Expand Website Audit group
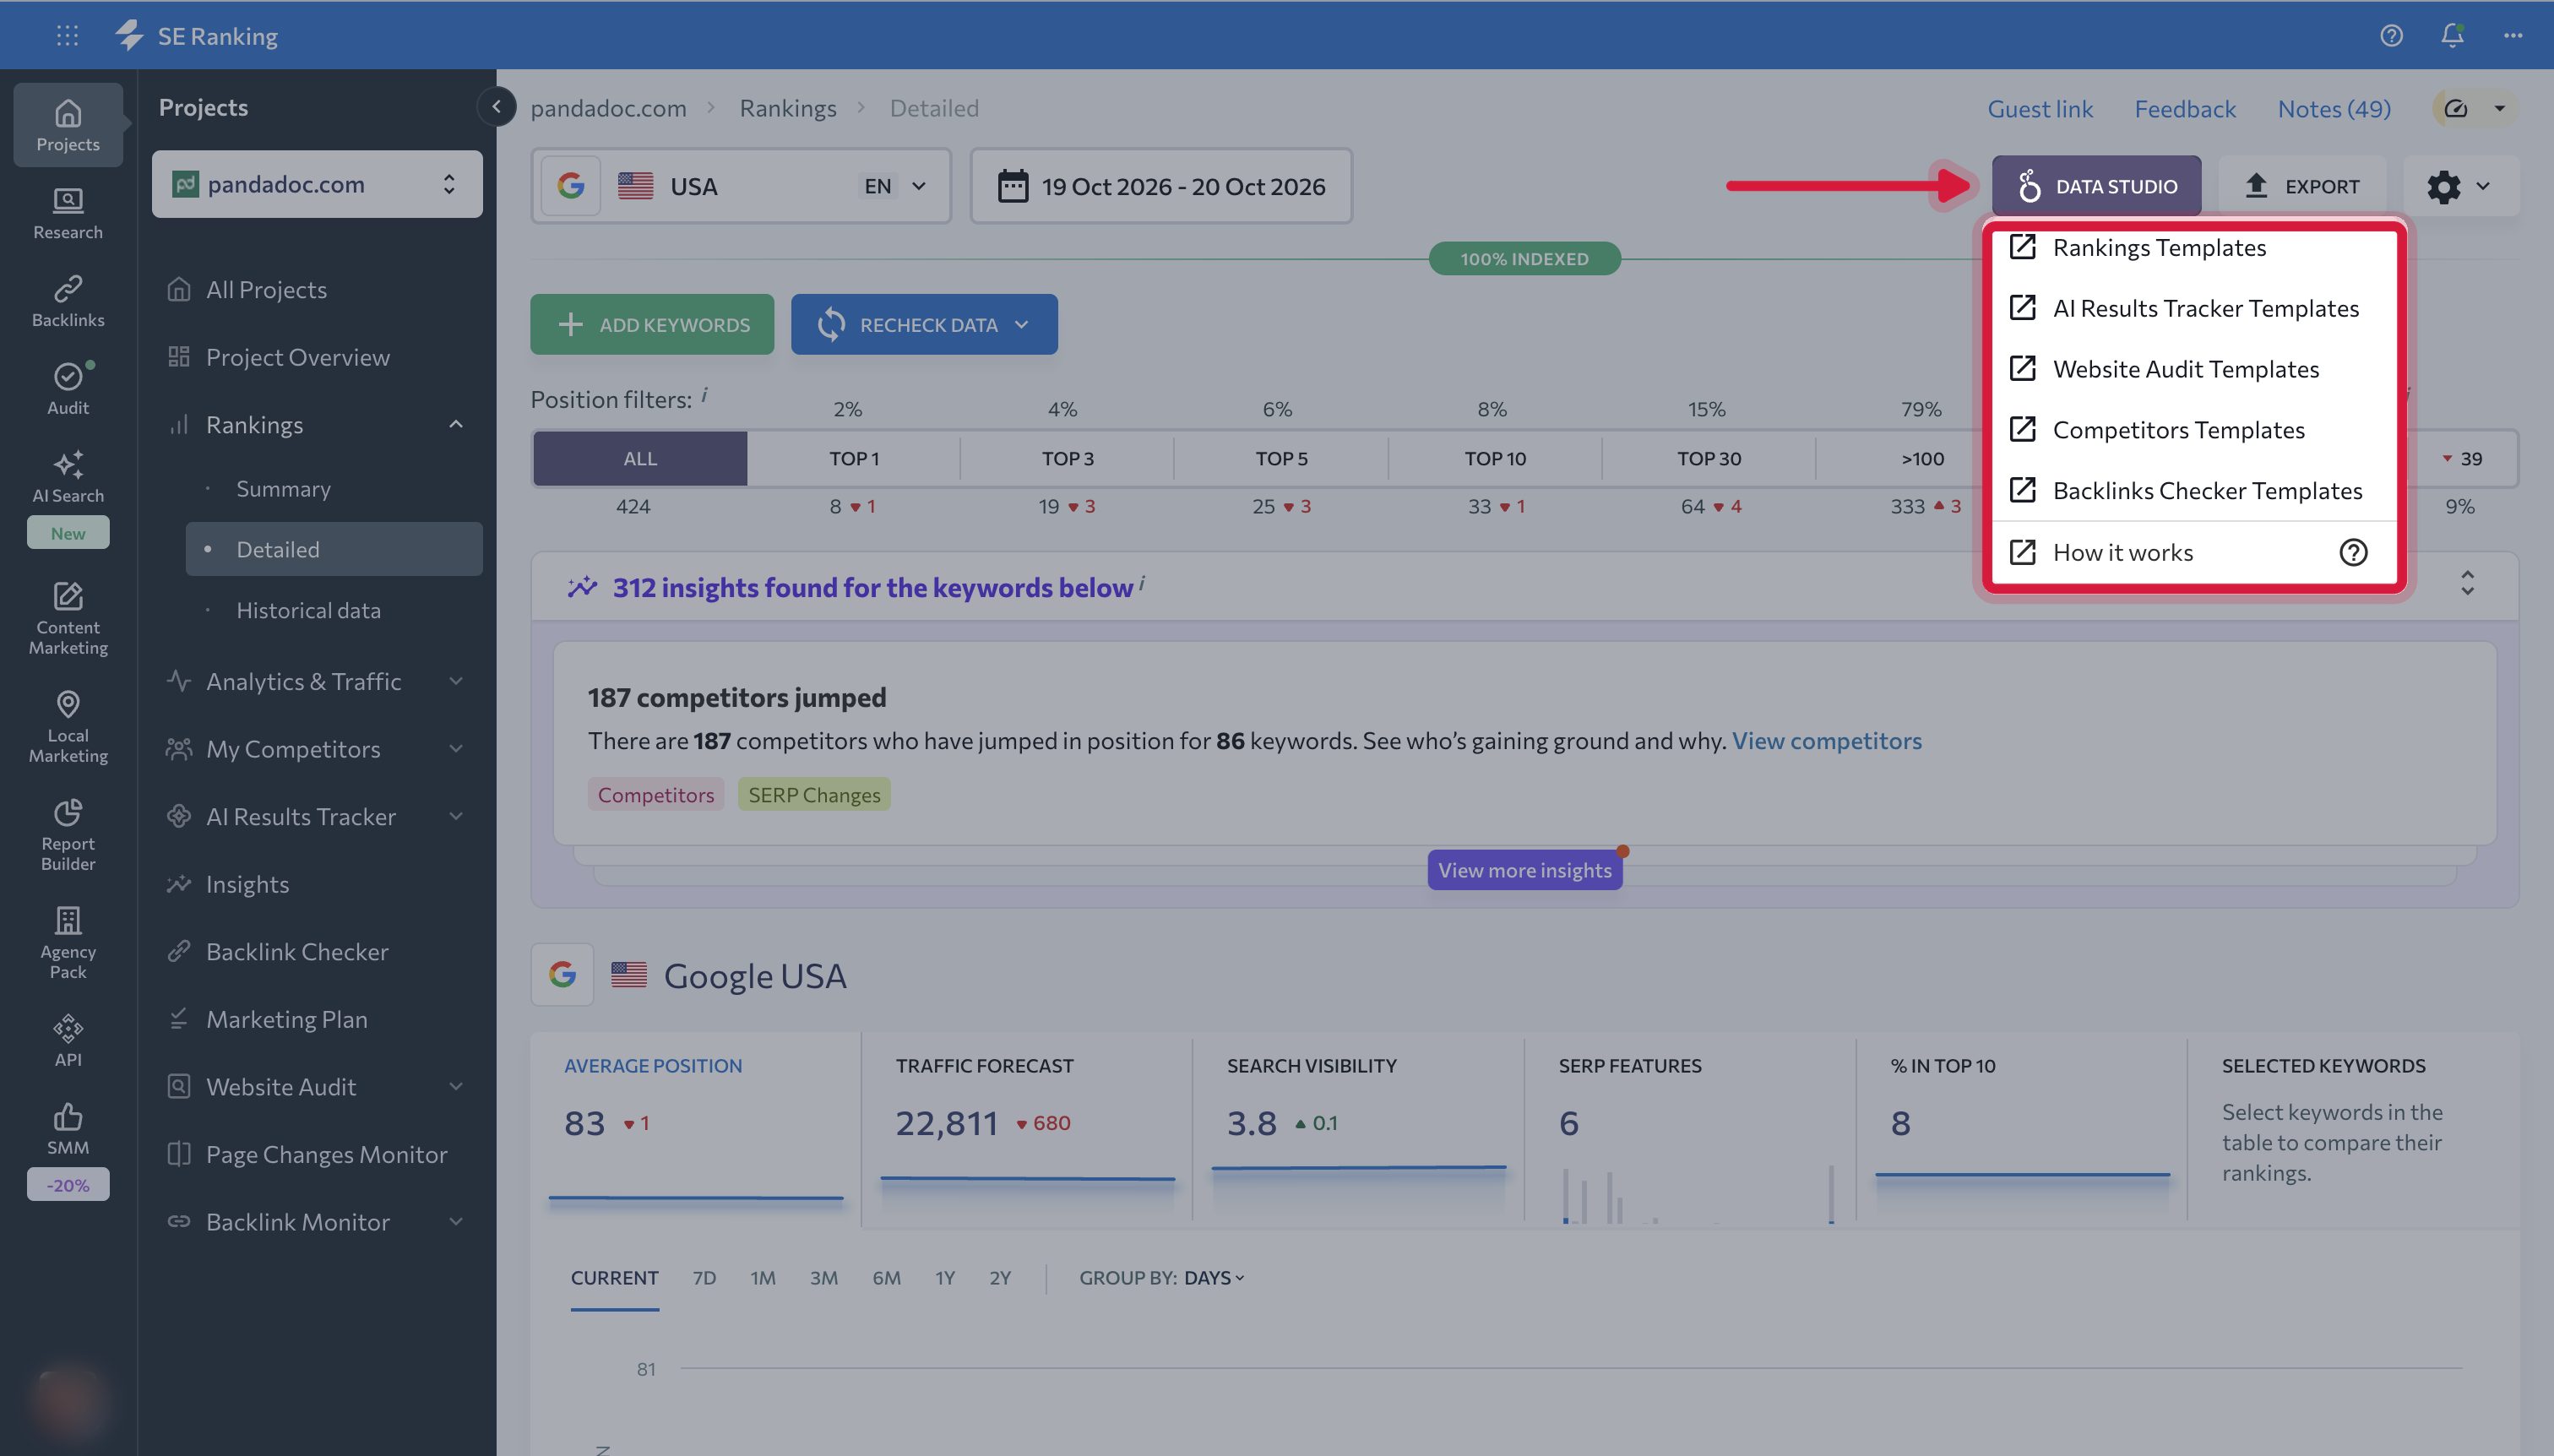This screenshot has height=1456, width=2554. [456, 1087]
